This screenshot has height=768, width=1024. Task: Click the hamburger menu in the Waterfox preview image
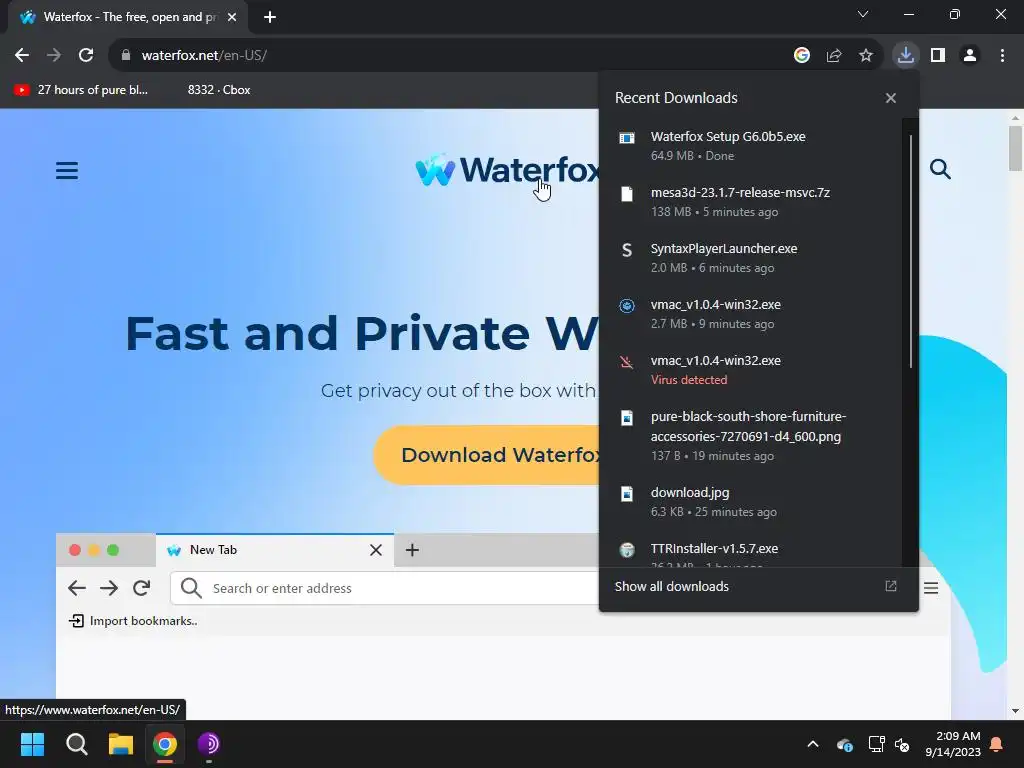point(931,588)
